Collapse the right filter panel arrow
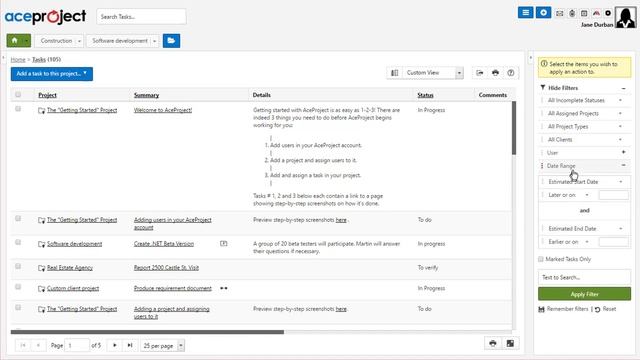The image size is (640, 360). (531, 58)
